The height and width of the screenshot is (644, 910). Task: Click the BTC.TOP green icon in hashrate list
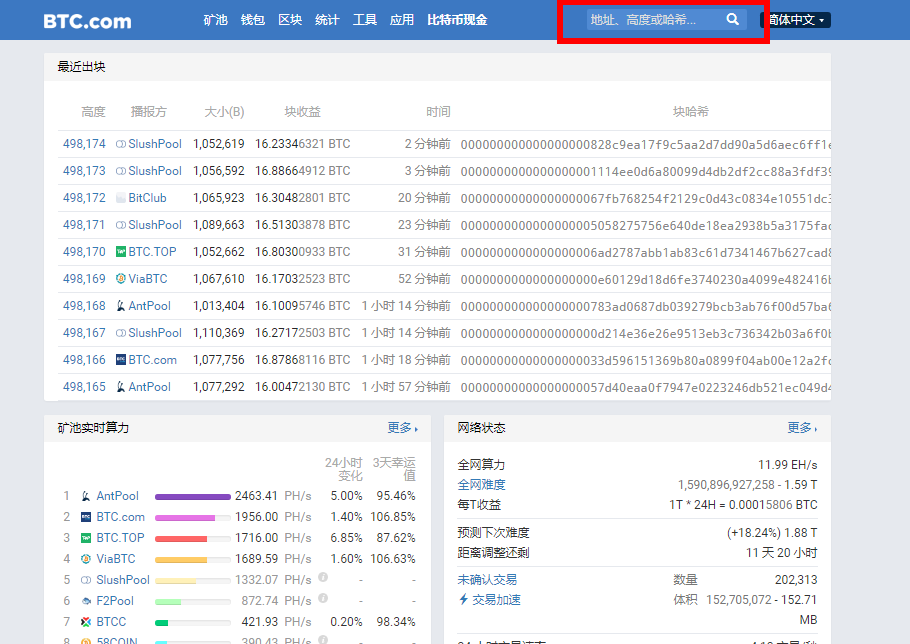(x=86, y=538)
